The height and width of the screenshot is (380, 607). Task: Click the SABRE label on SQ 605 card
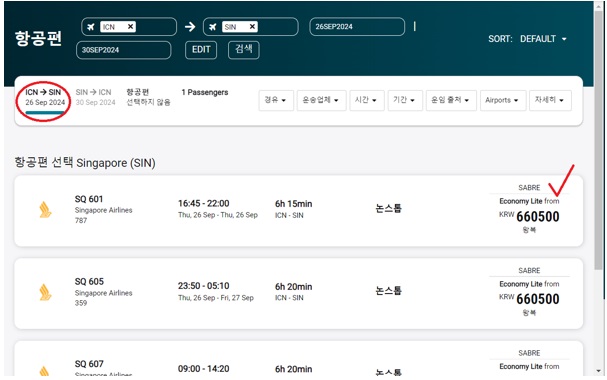[529, 270]
